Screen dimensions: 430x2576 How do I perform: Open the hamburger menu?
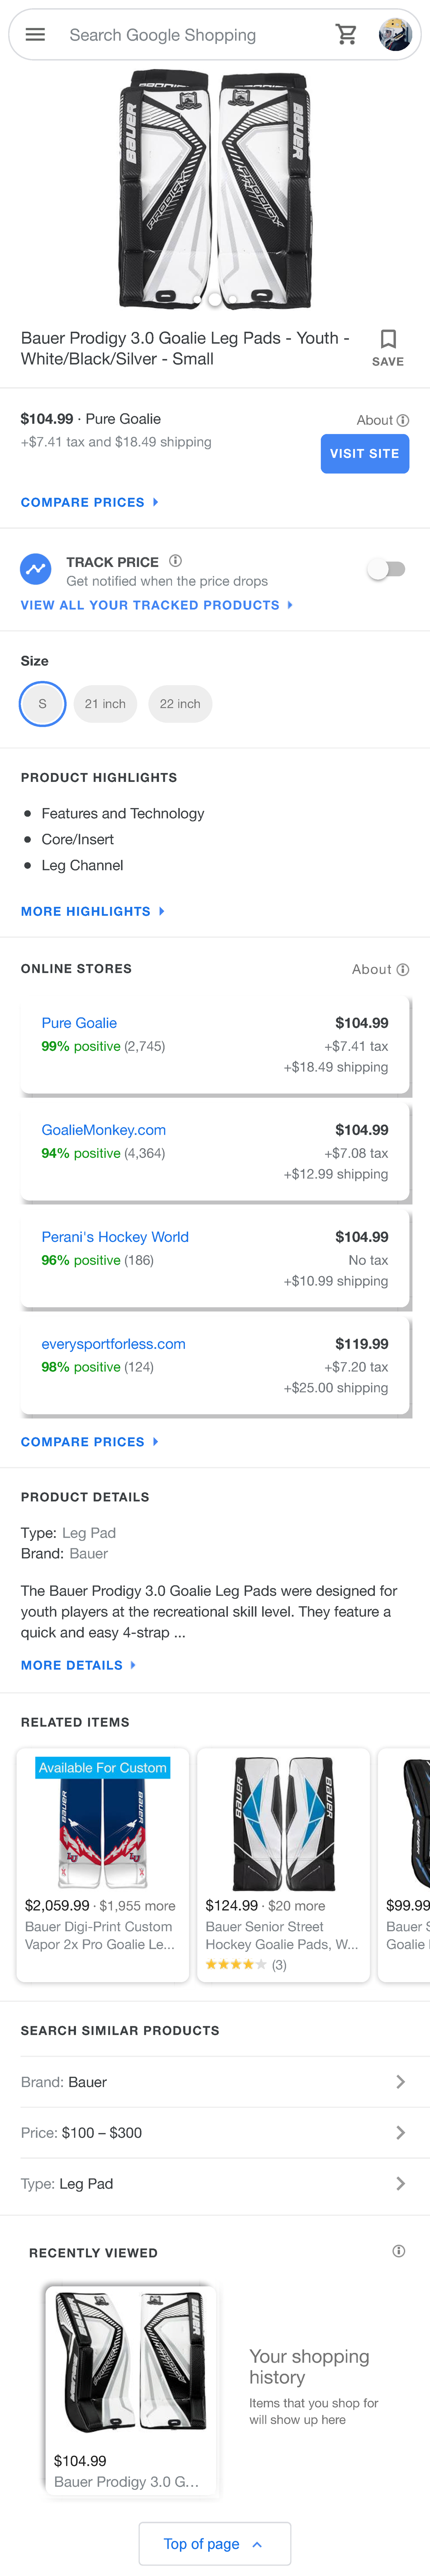[x=35, y=35]
